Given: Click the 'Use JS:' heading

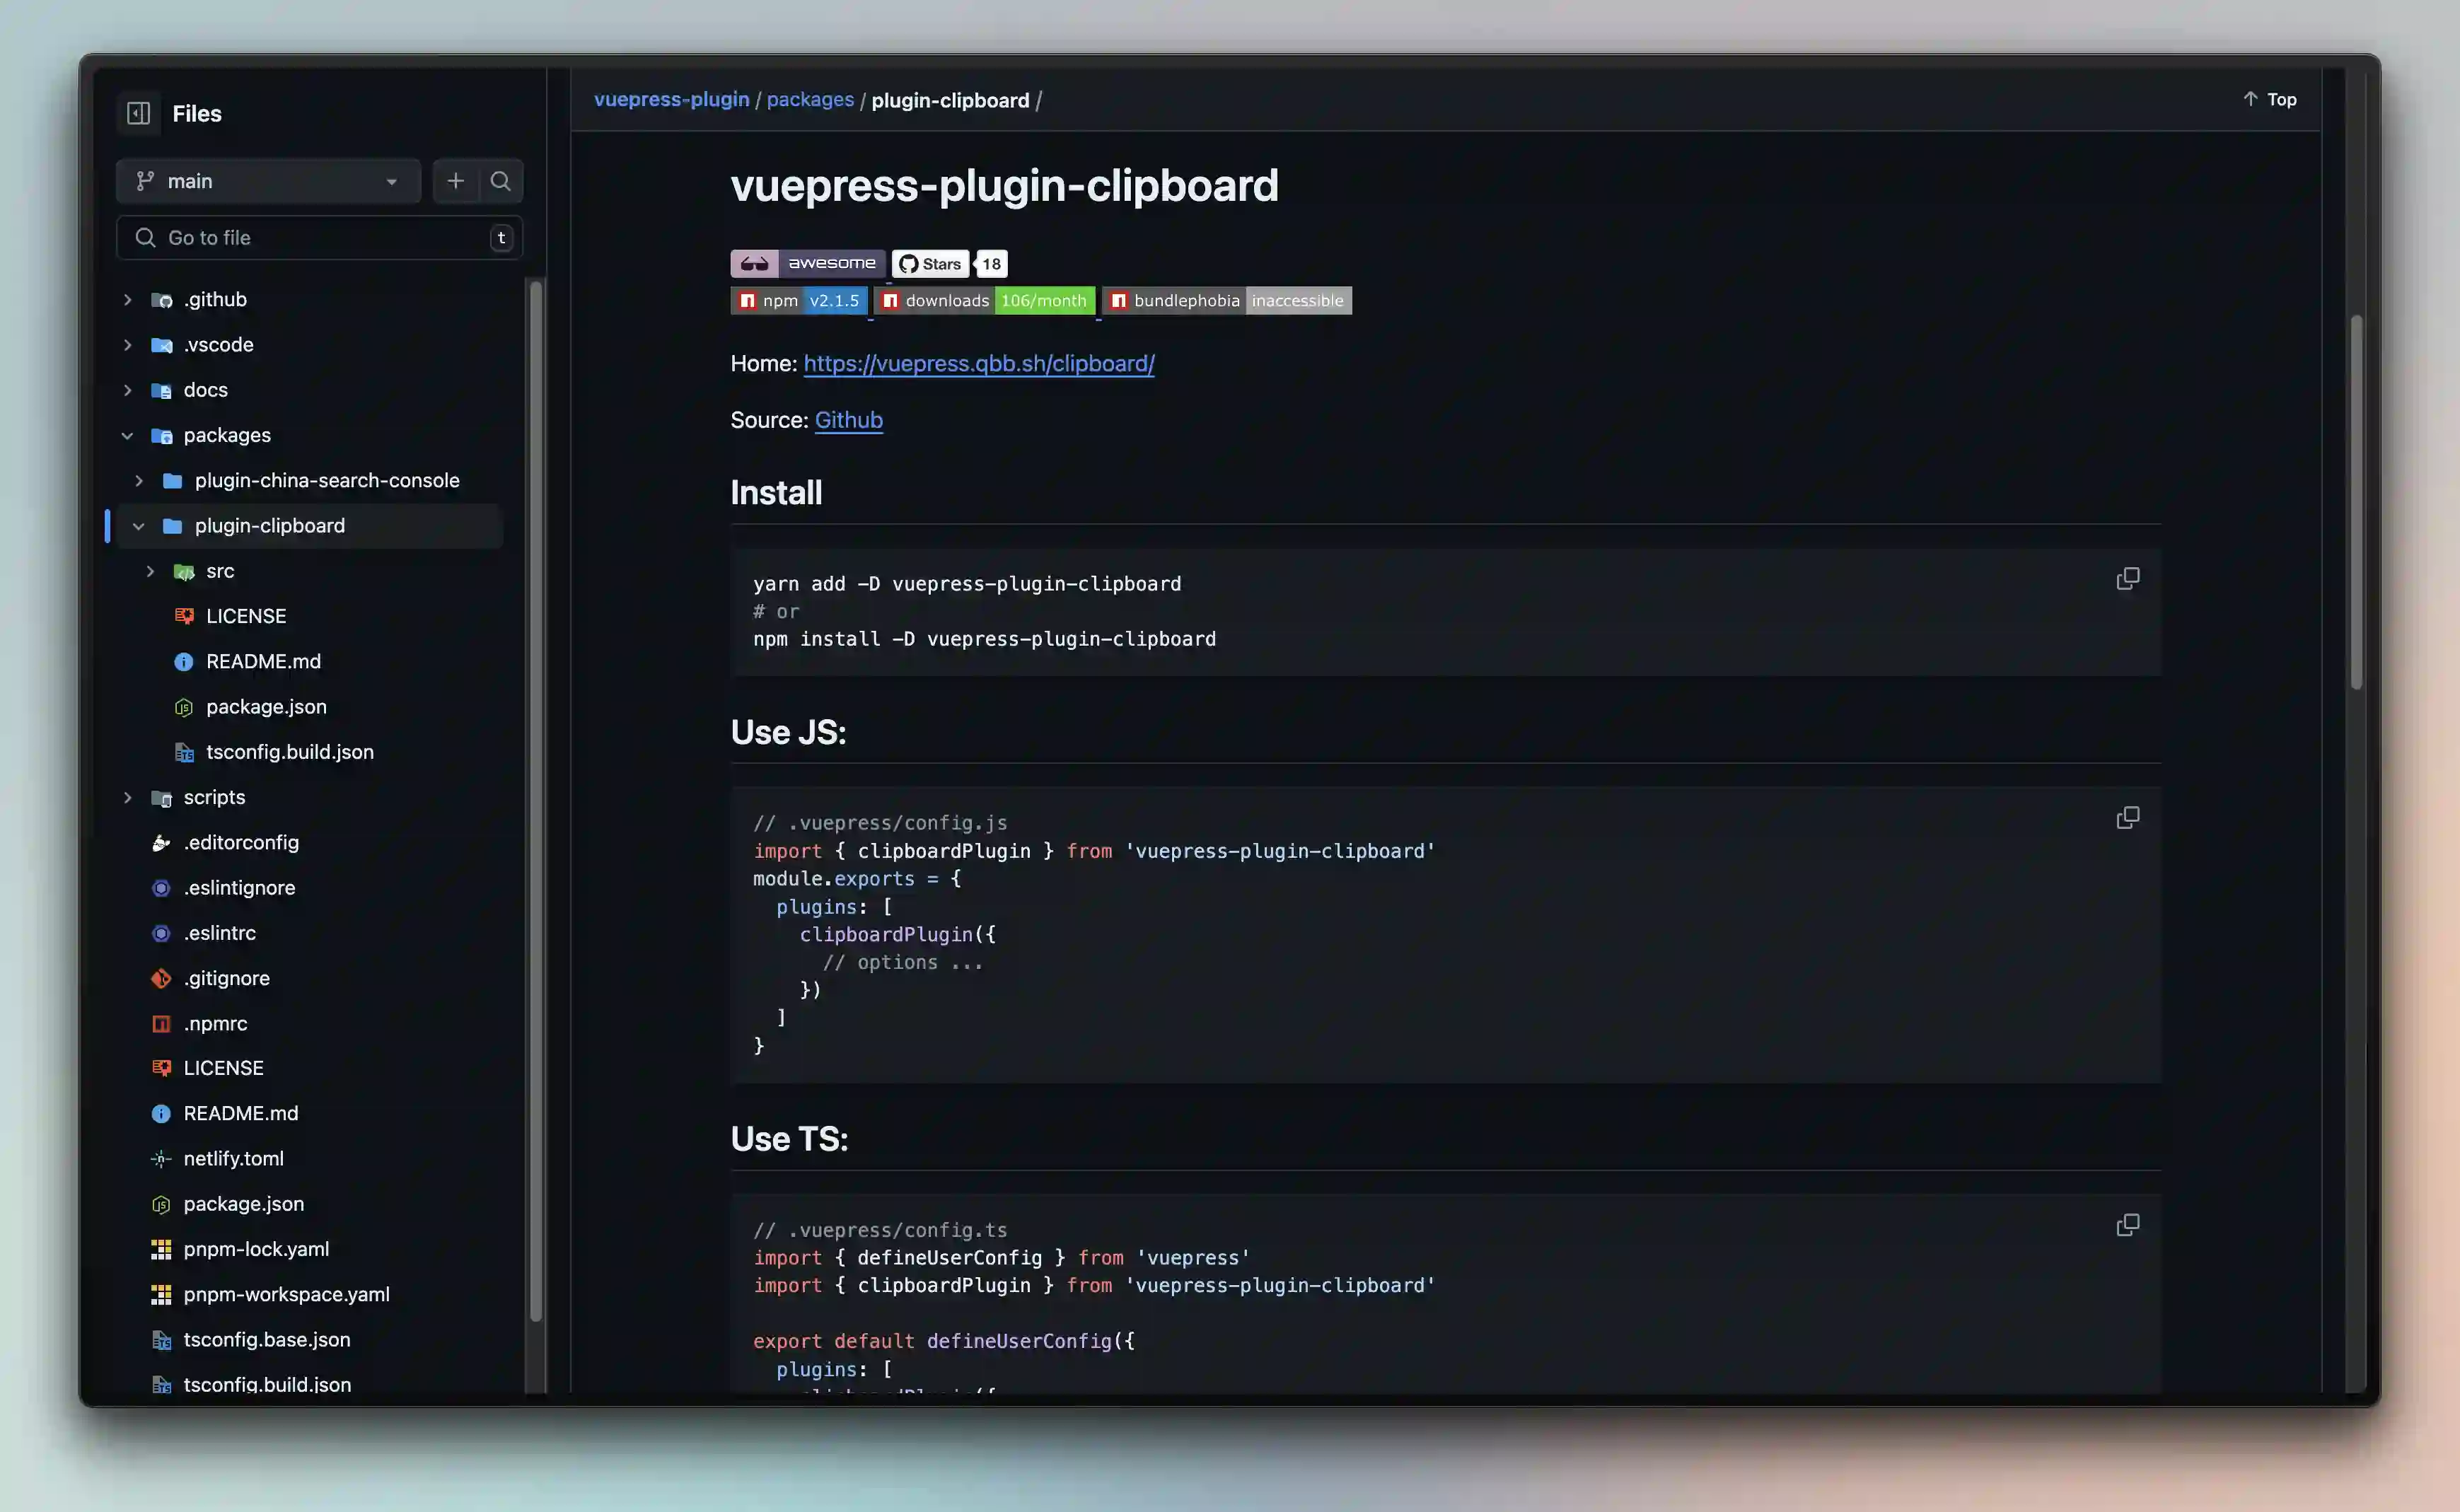Looking at the screenshot, I should (x=788, y=732).
